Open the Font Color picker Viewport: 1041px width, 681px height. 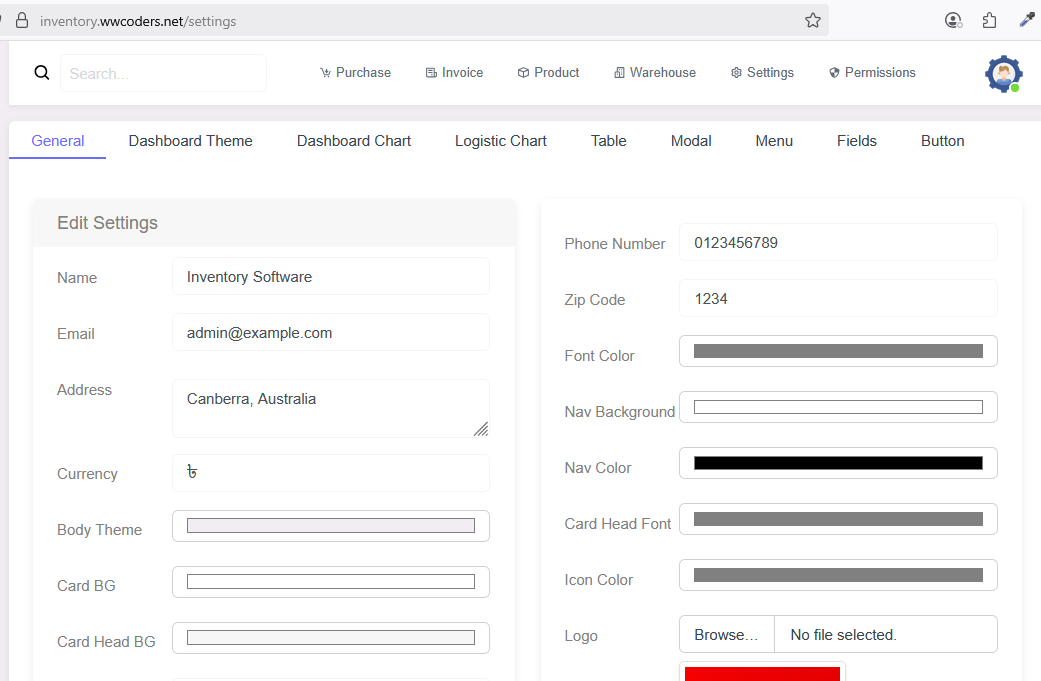click(x=838, y=351)
